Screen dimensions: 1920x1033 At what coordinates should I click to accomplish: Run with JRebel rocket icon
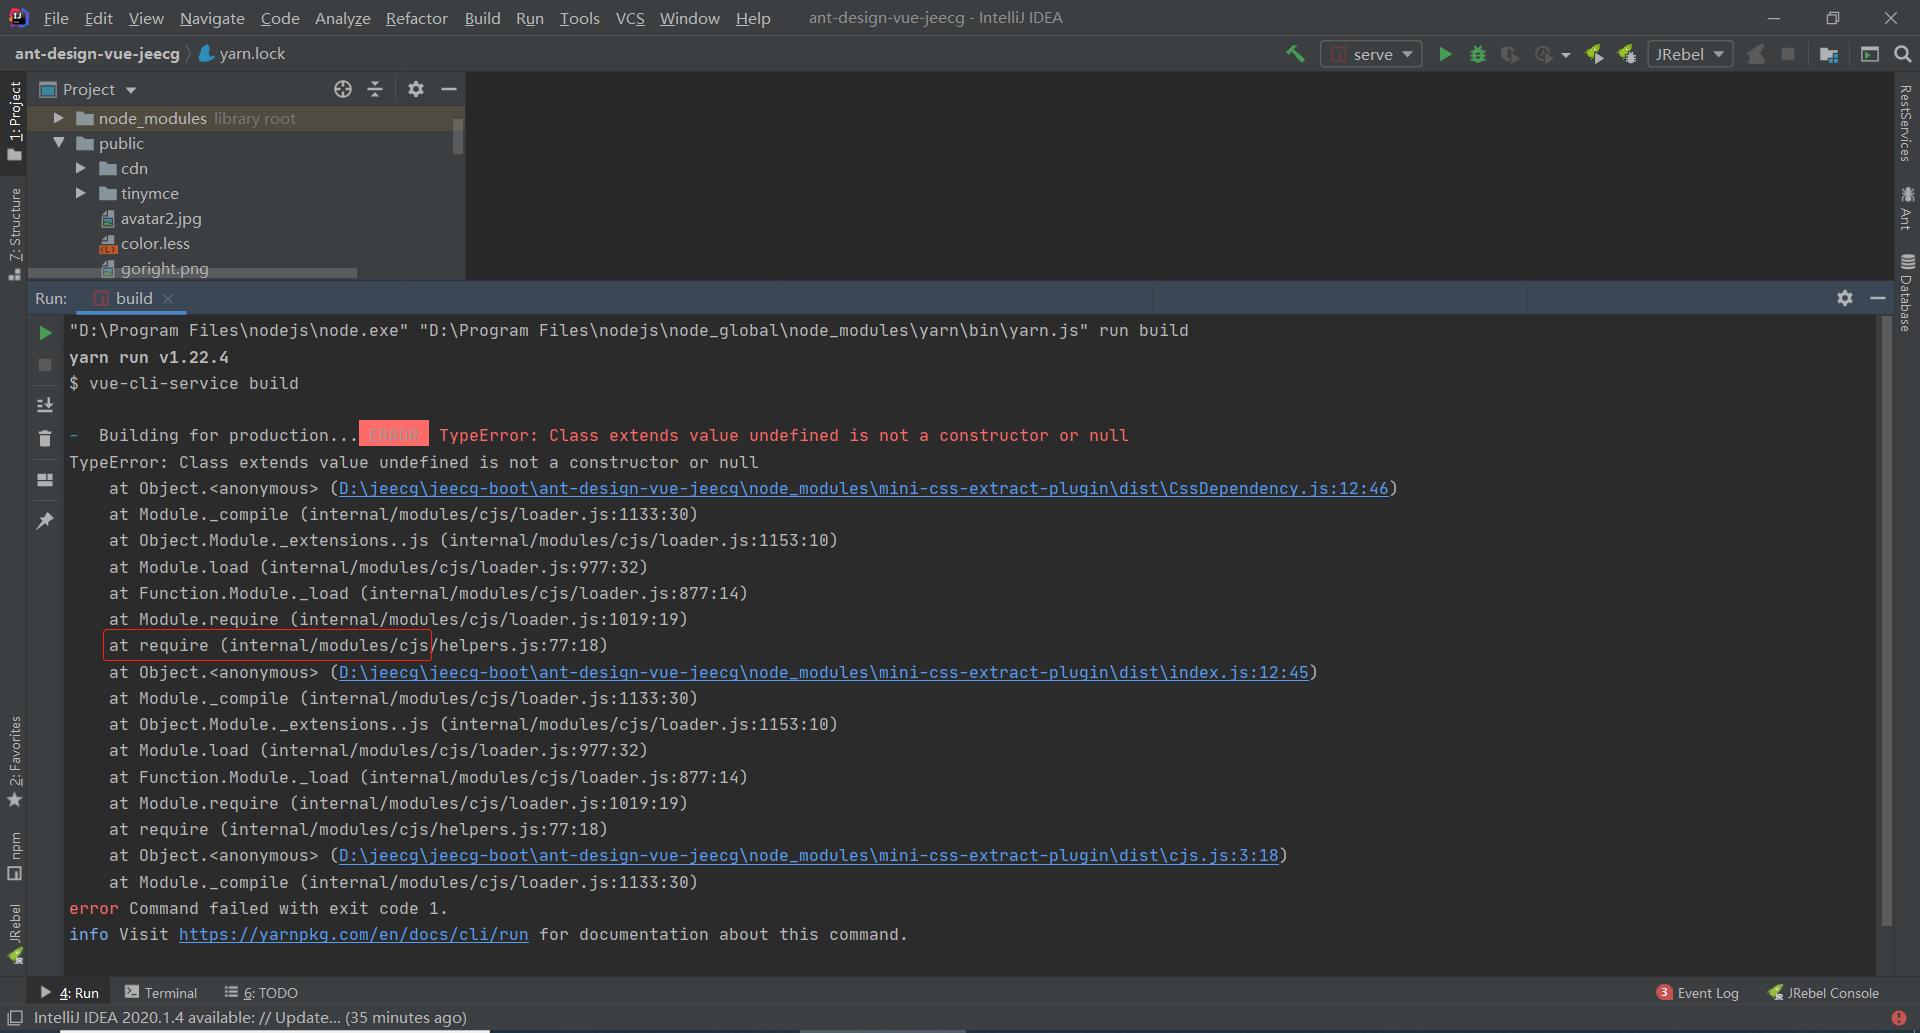[1594, 54]
